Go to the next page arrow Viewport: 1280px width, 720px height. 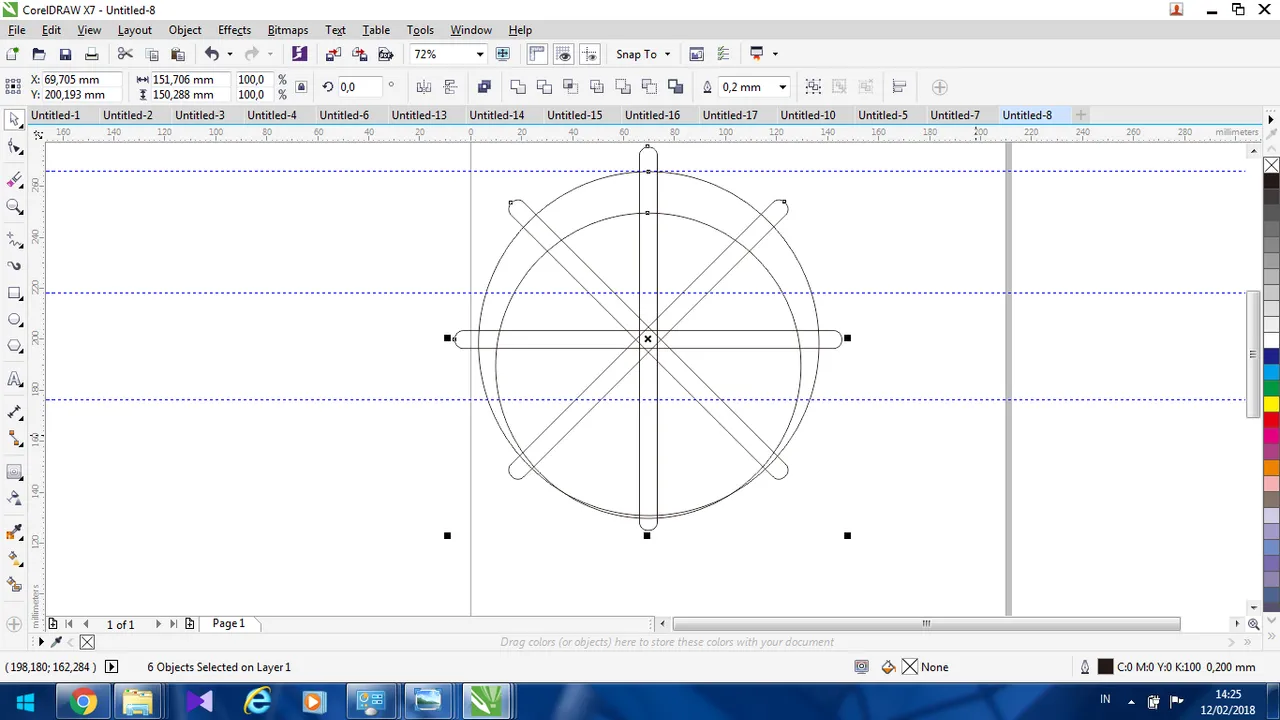point(158,624)
